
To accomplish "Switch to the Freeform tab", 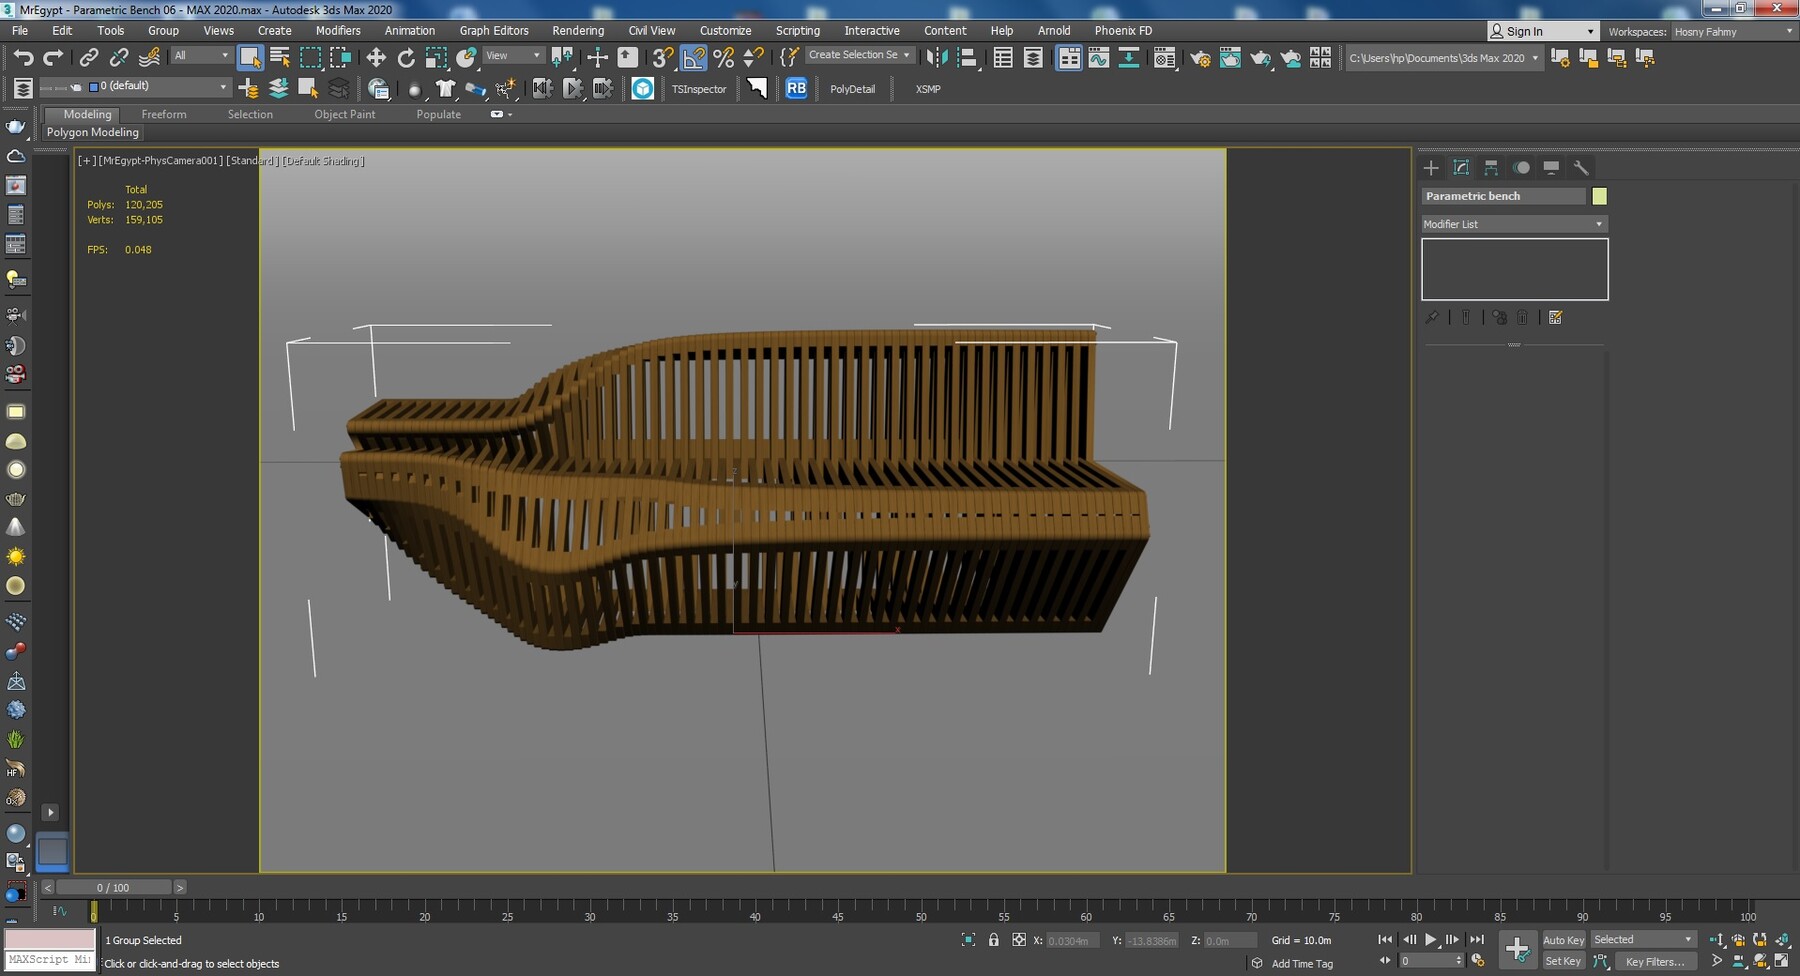I will (x=164, y=114).
